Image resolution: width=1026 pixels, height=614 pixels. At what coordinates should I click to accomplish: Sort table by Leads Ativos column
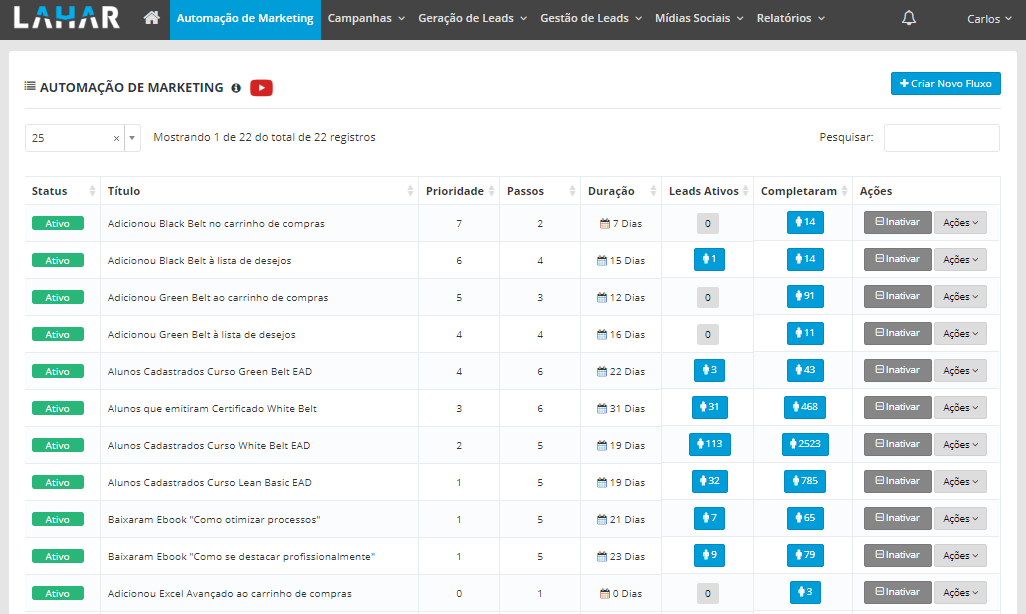pyautogui.click(x=707, y=190)
